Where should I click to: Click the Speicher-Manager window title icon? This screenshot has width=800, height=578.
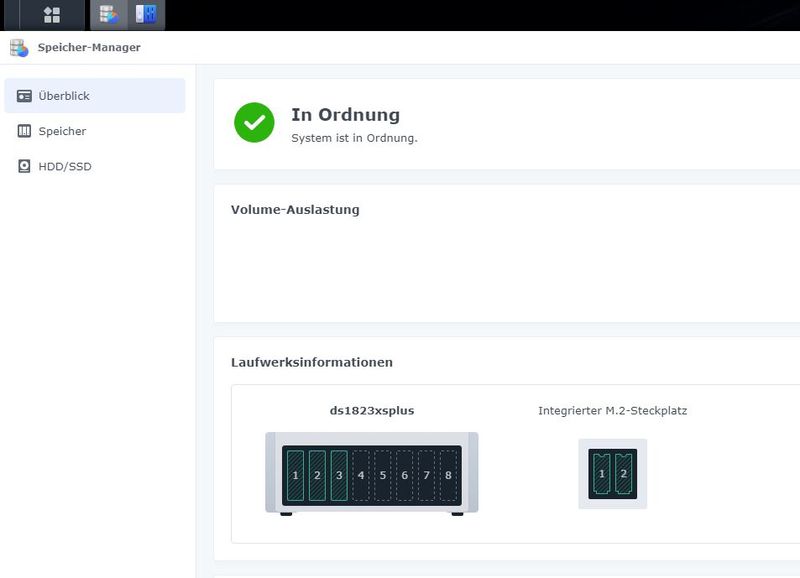pyautogui.click(x=16, y=46)
